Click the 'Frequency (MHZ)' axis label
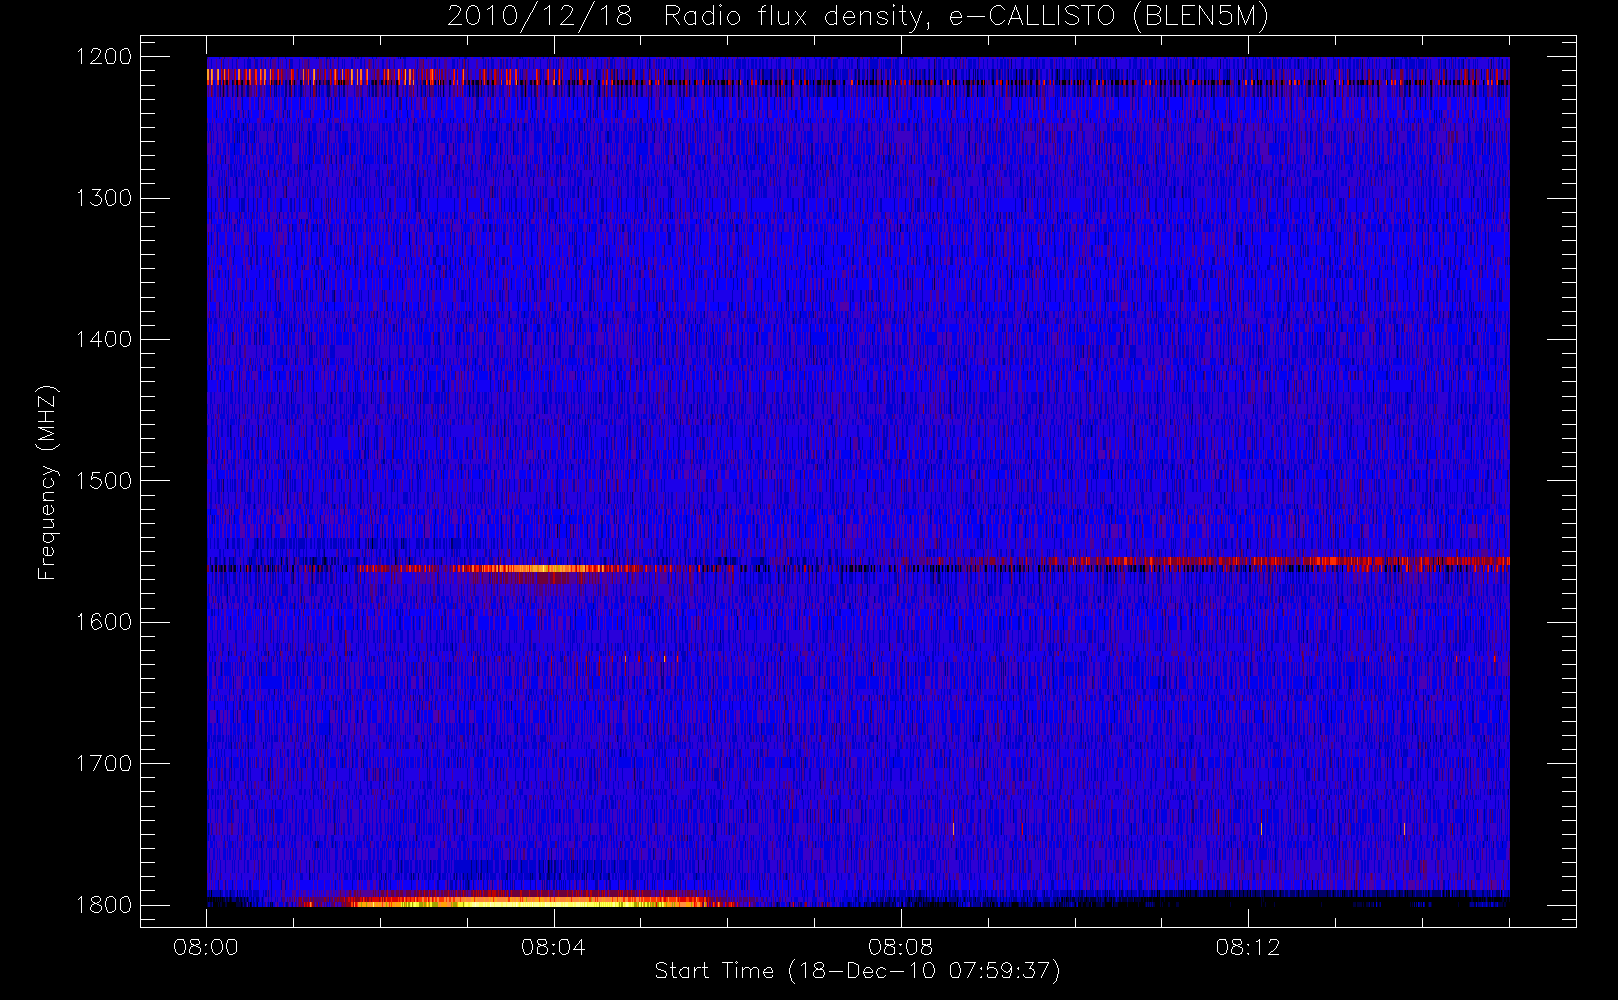The width and height of the screenshot is (1618, 1000). click(46, 482)
